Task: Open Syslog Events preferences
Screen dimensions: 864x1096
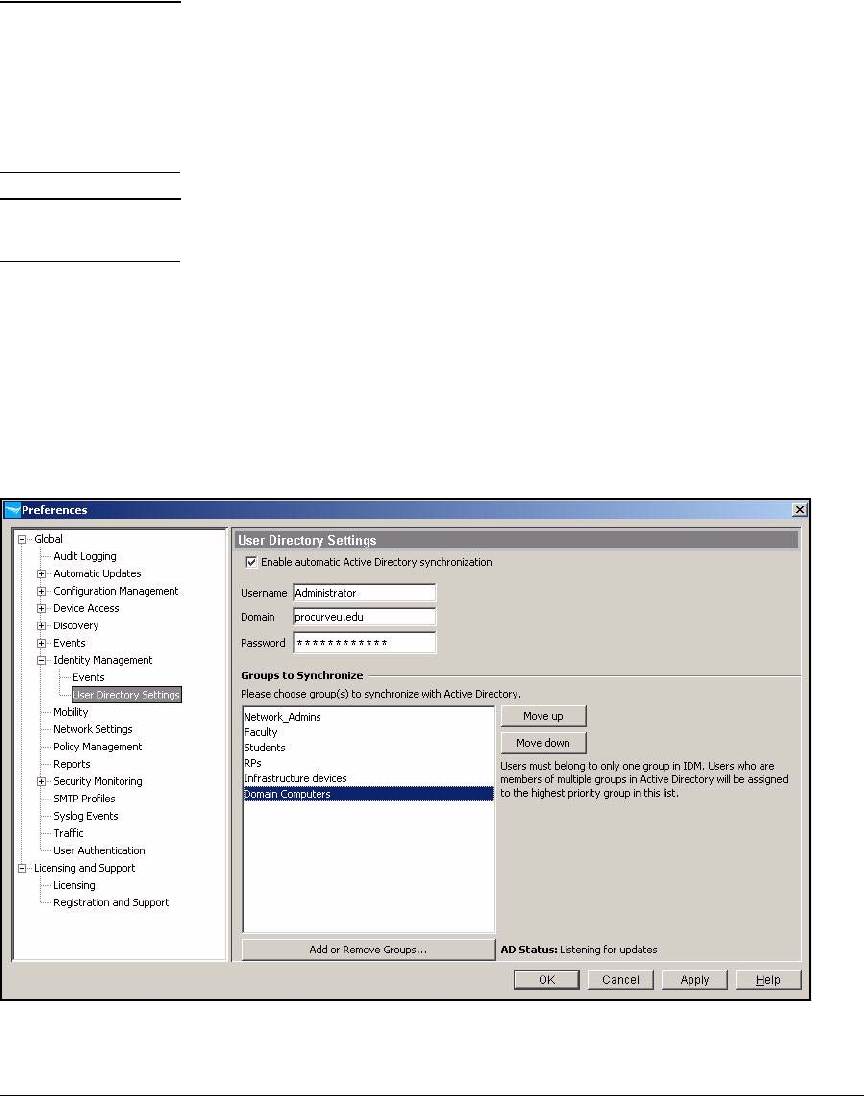Action: click(85, 816)
